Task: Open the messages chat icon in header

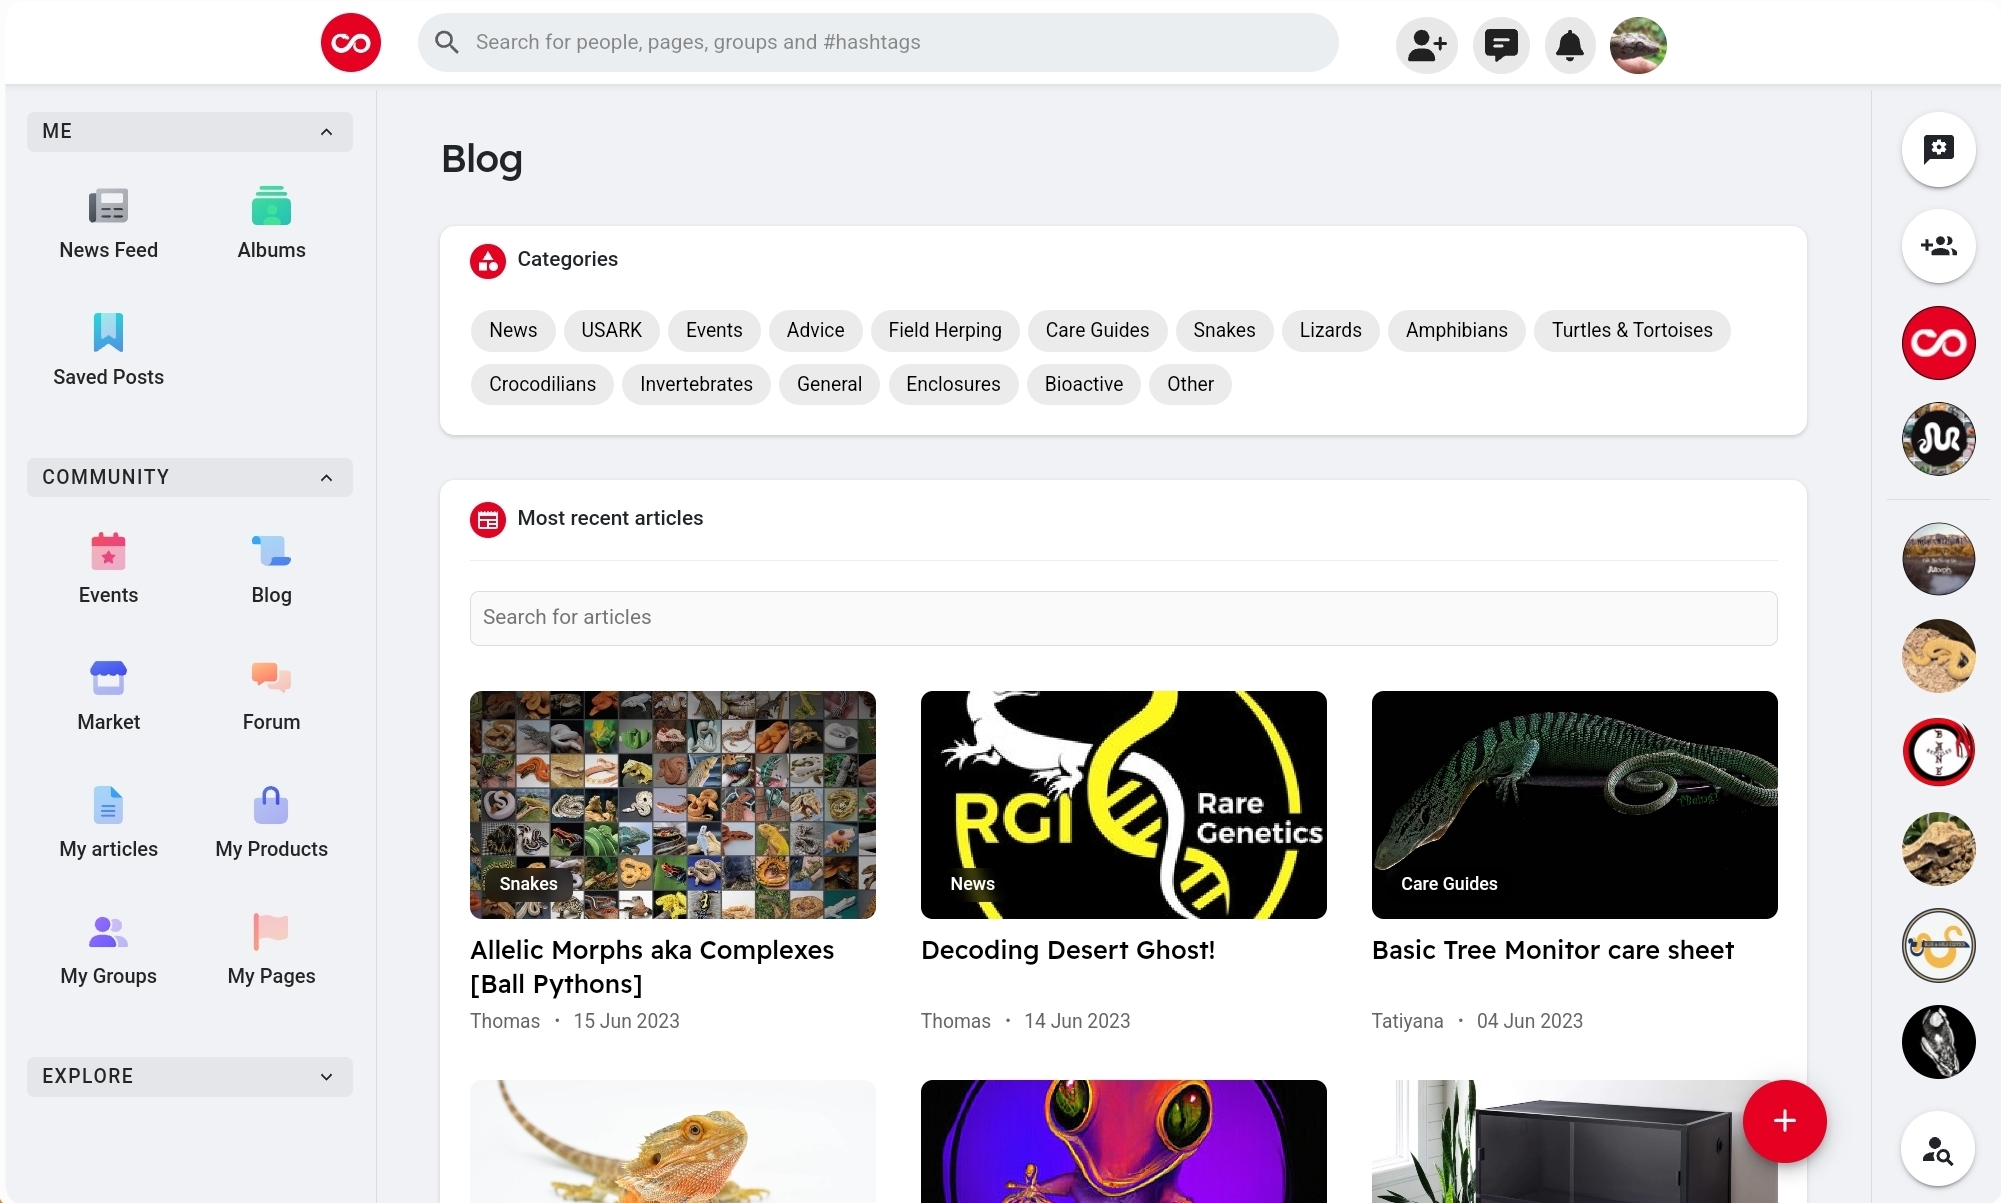Action: coord(1500,45)
